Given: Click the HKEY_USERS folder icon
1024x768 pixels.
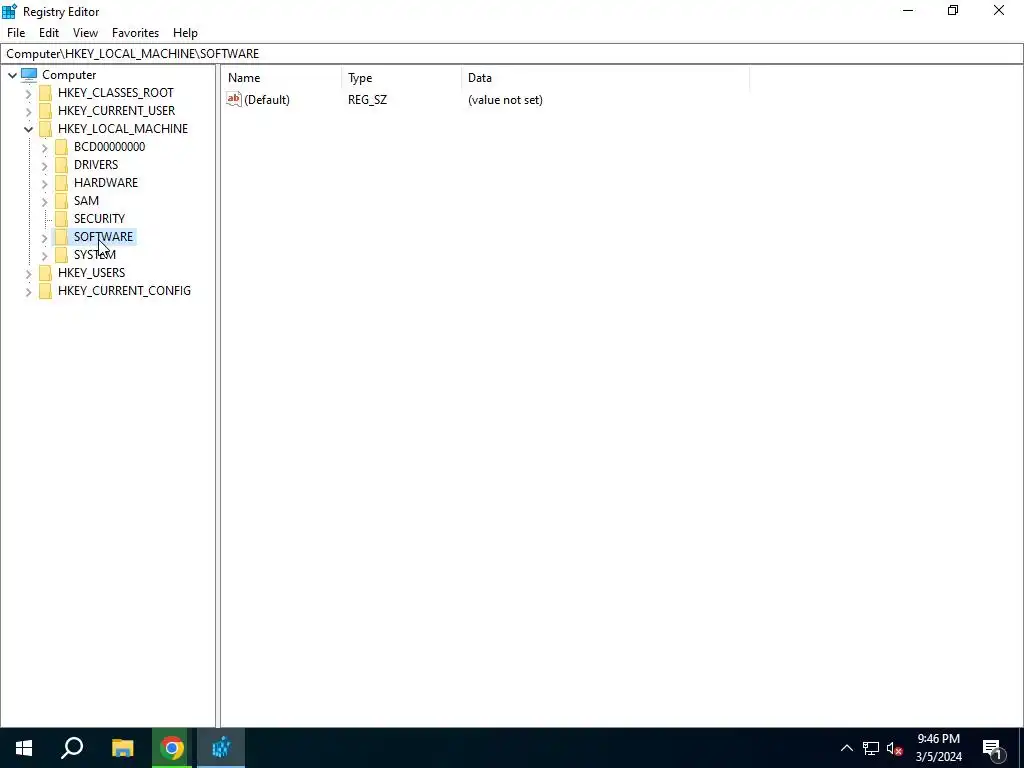Looking at the screenshot, I should (x=46, y=272).
